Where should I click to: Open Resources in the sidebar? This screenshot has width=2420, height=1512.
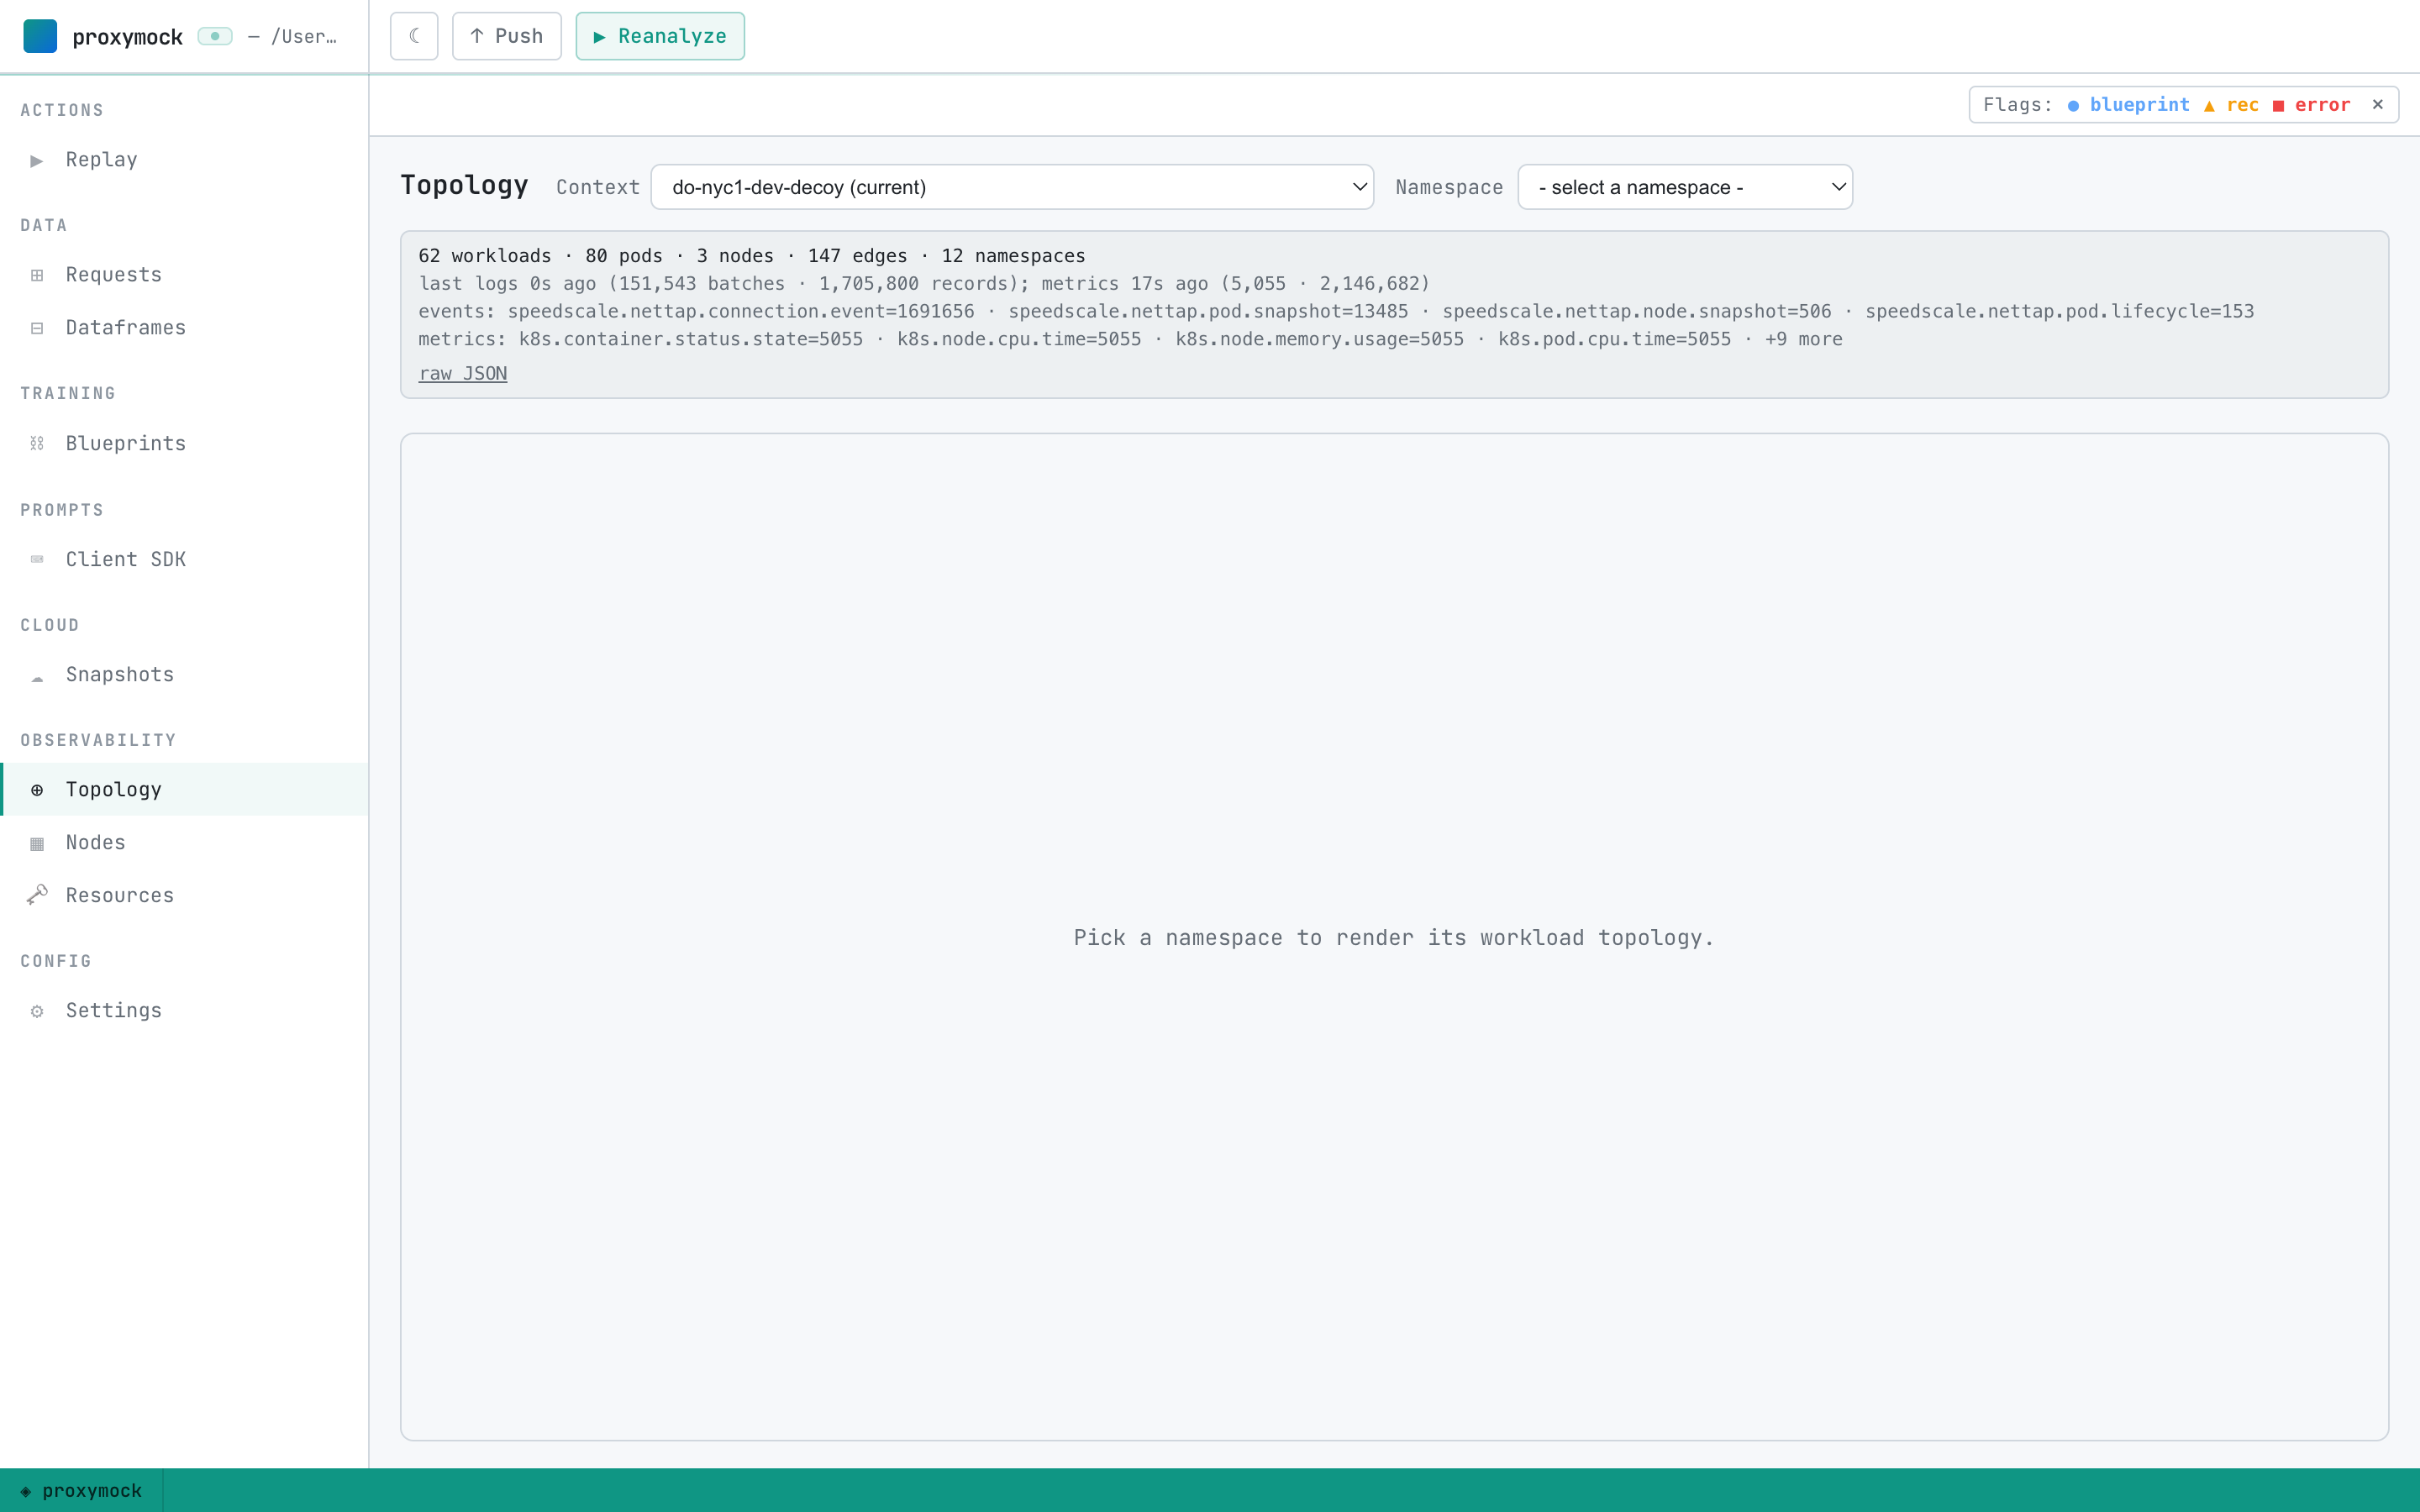(x=184, y=895)
